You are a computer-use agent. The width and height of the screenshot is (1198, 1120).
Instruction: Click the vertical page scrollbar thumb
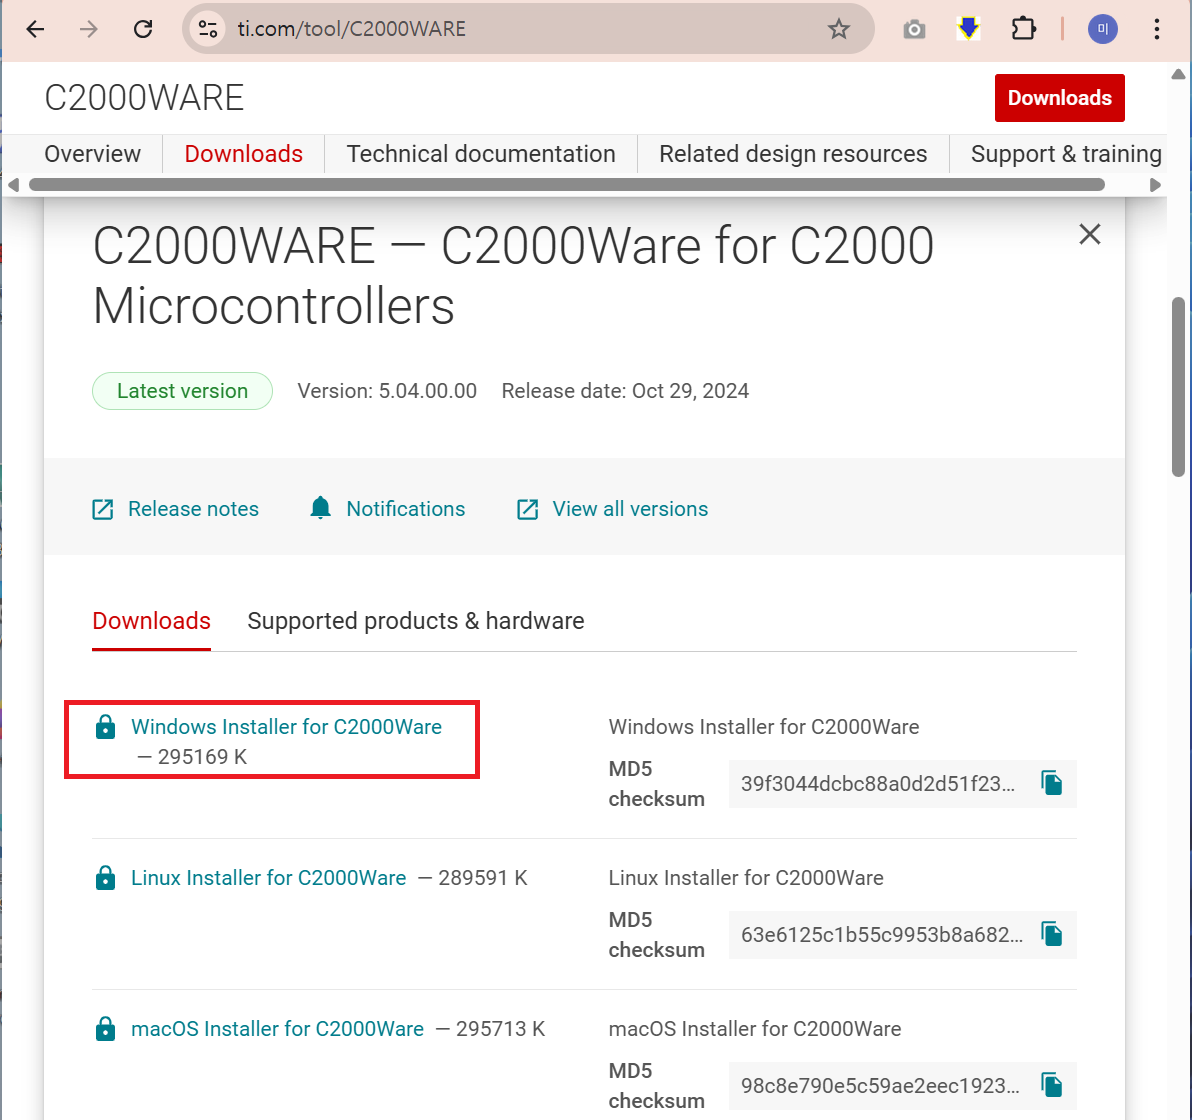pos(1178,387)
